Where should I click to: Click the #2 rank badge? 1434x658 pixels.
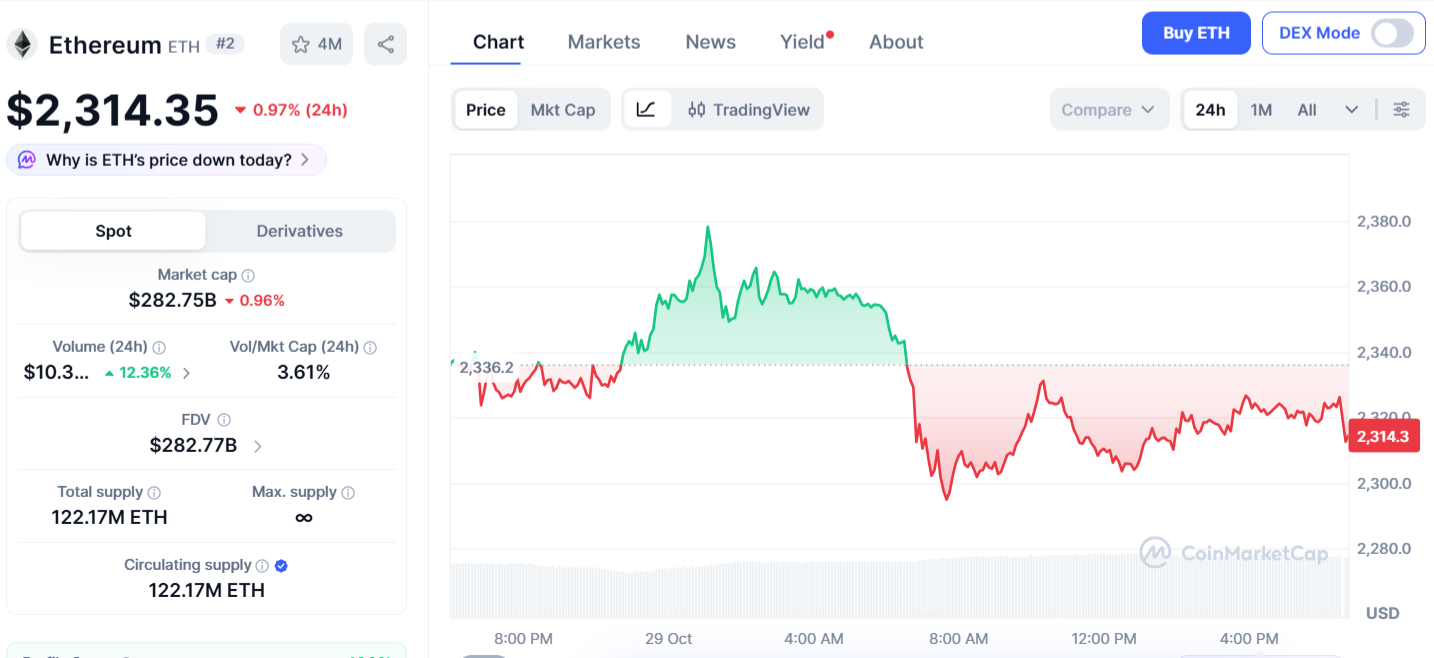[x=226, y=44]
